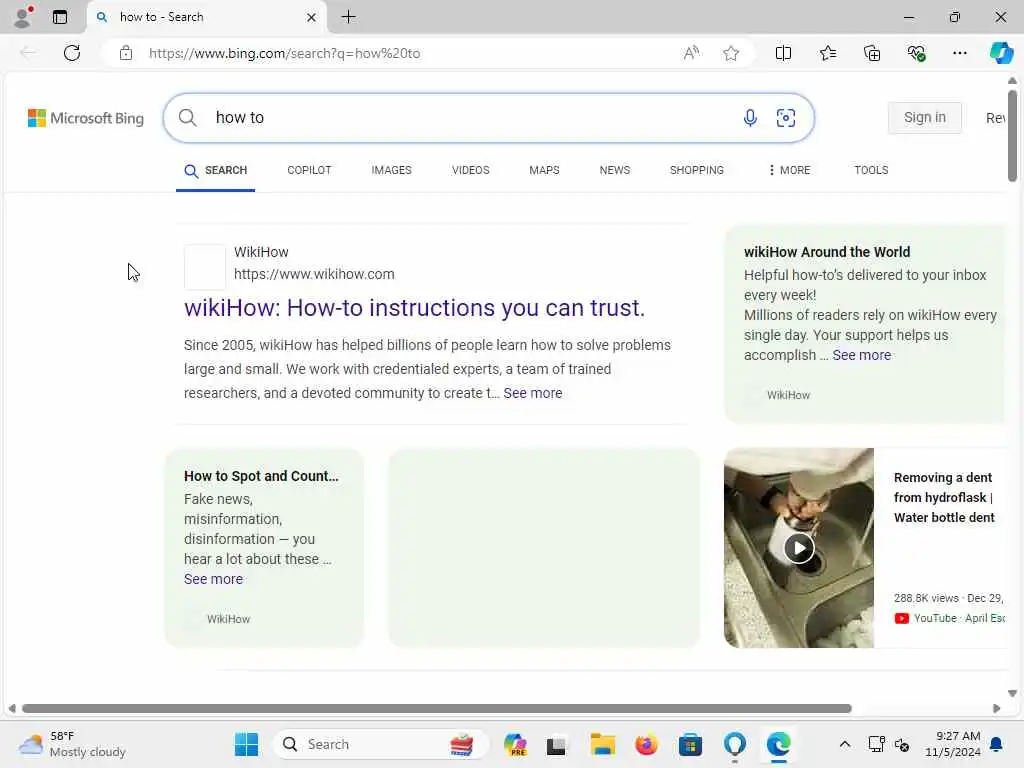
Task: Open 'wikiHow: How-to instructions you can trust.'
Action: (414, 308)
